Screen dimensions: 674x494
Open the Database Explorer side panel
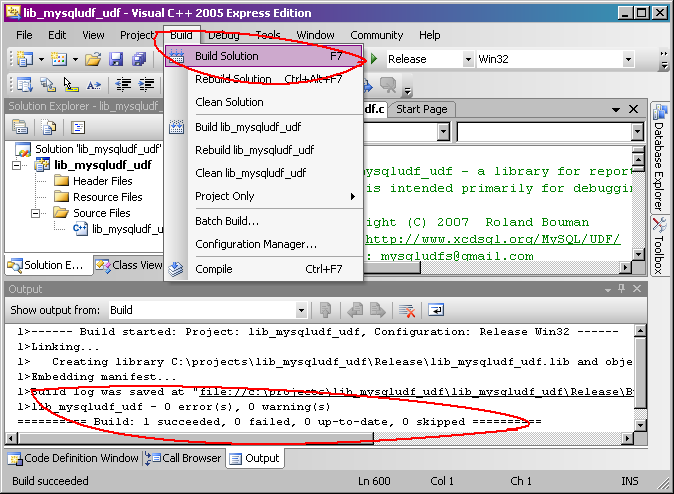pyautogui.click(x=659, y=157)
